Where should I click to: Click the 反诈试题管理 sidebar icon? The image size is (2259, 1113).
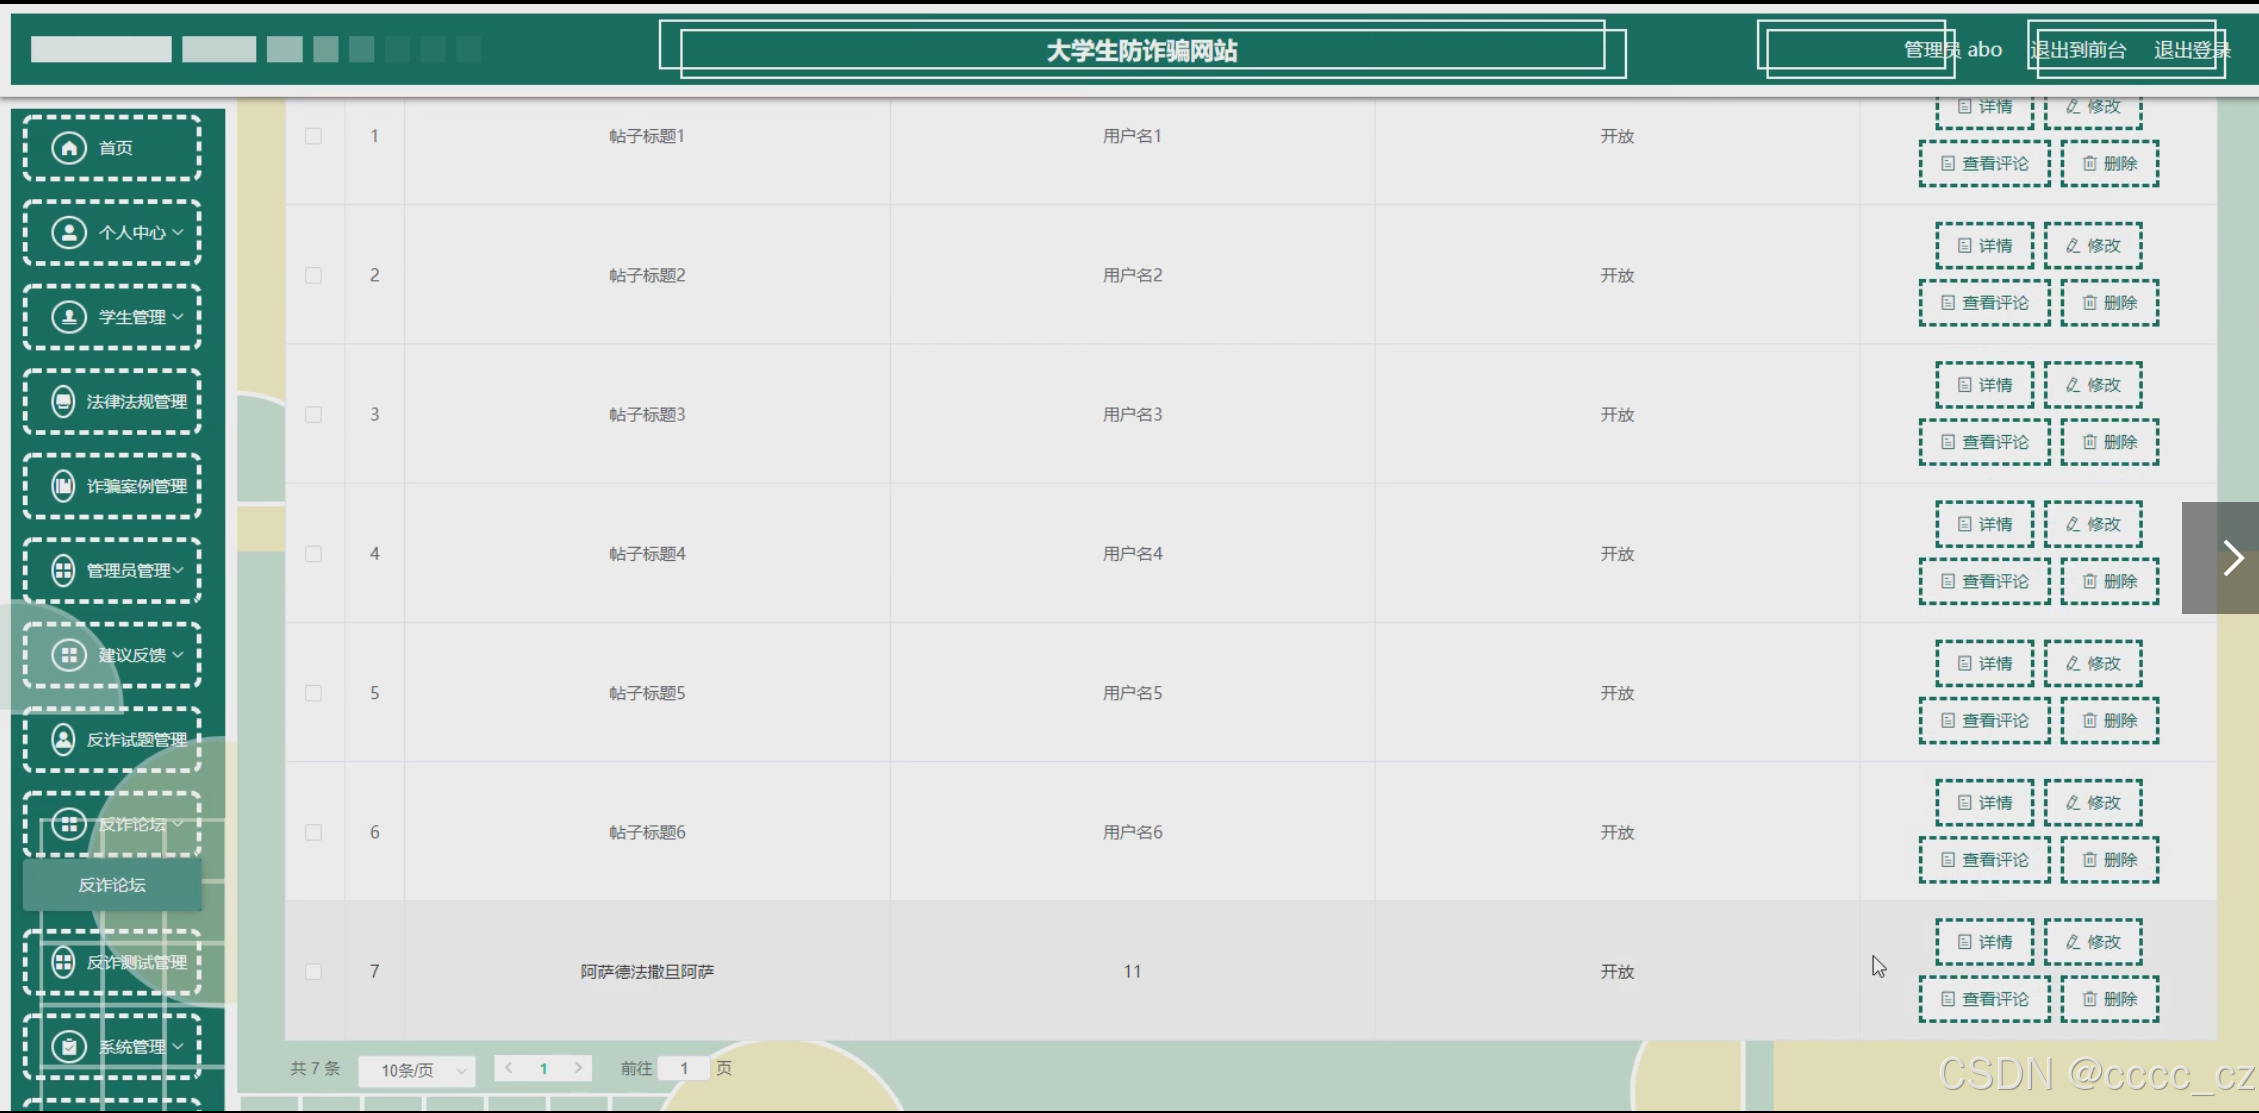(63, 740)
